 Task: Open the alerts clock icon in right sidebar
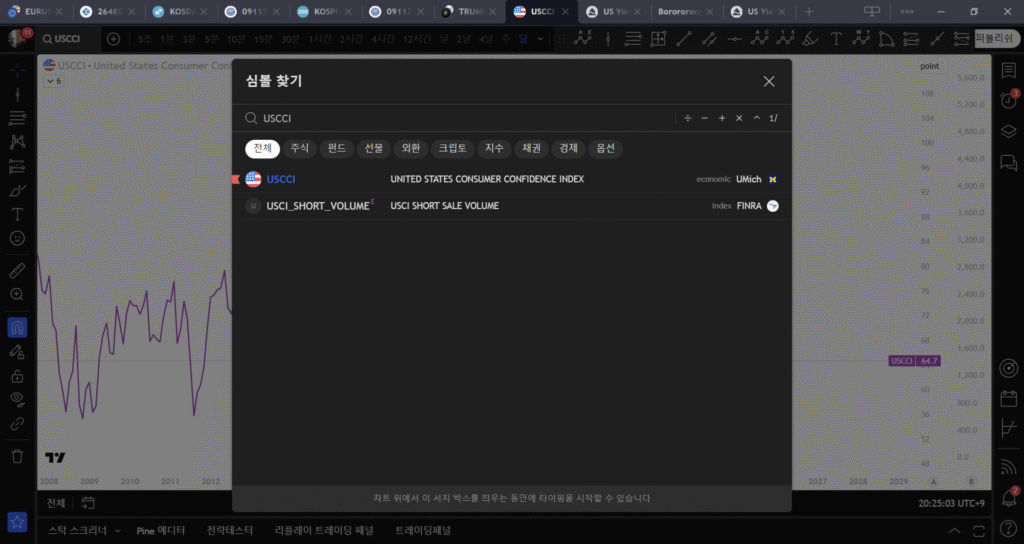1009,100
